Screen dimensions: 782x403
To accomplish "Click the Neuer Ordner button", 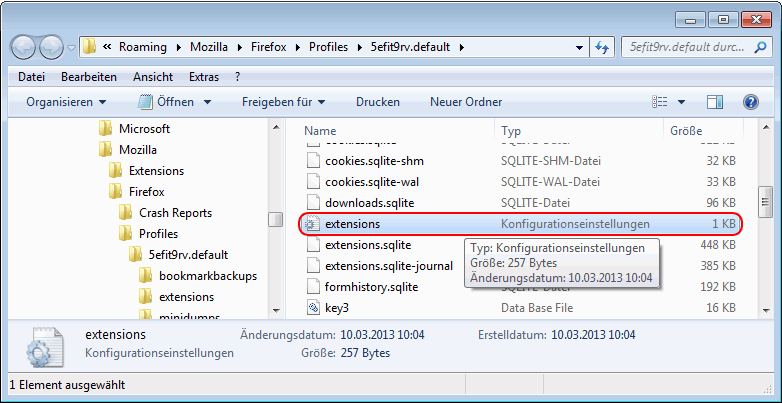I will click(465, 102).
